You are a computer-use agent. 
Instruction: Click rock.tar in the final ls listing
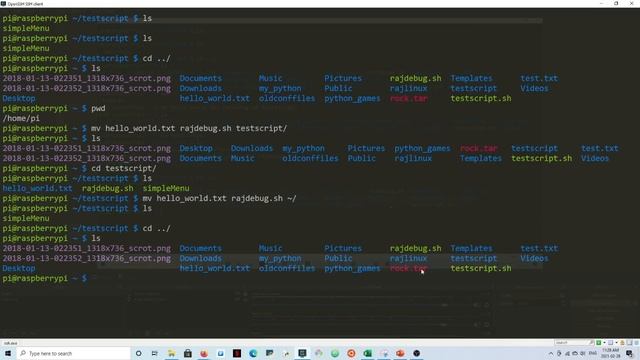coord(409,269)
